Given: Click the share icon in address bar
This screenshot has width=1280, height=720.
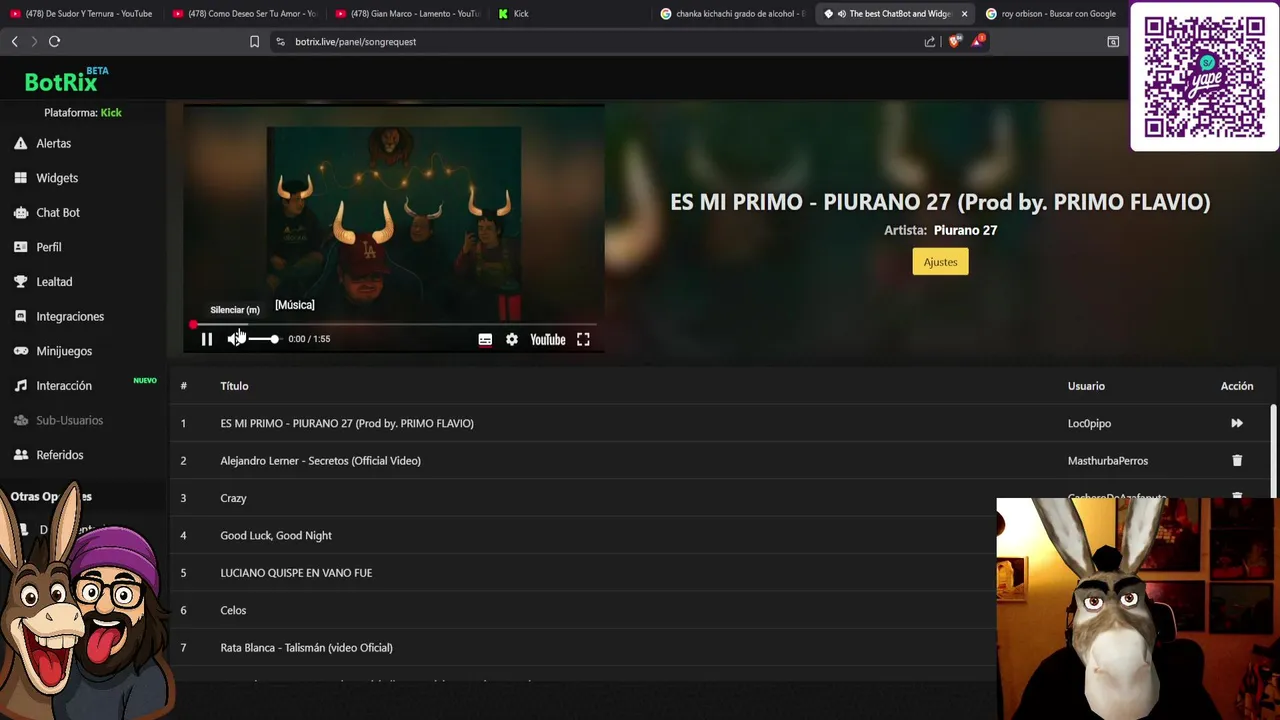Looking at the screenshot, I should (x=930, y=42).
